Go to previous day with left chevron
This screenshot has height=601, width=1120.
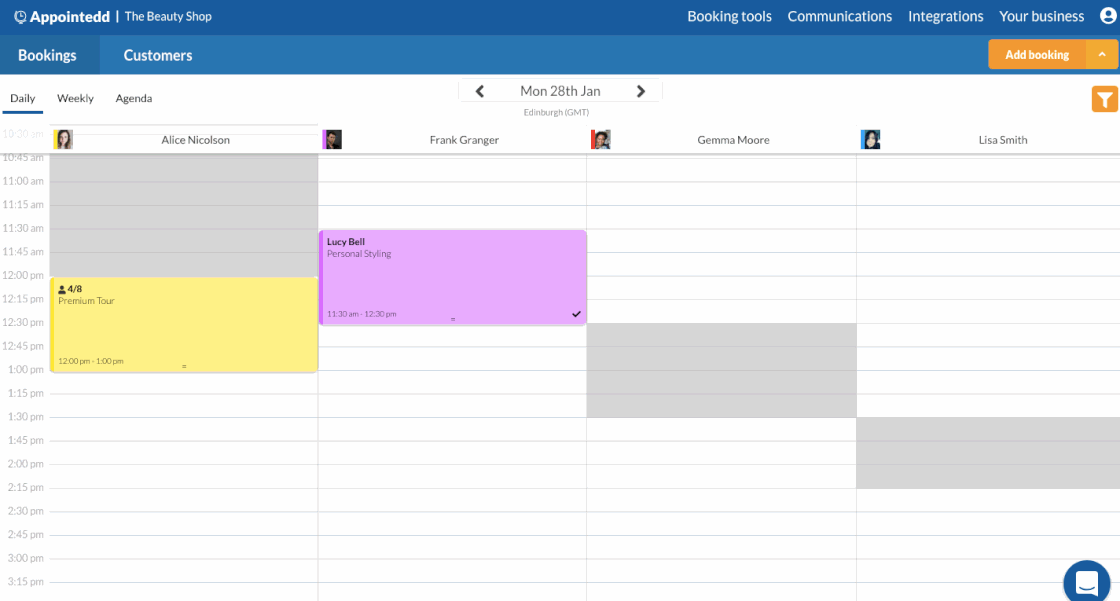(x=480, y=91)
